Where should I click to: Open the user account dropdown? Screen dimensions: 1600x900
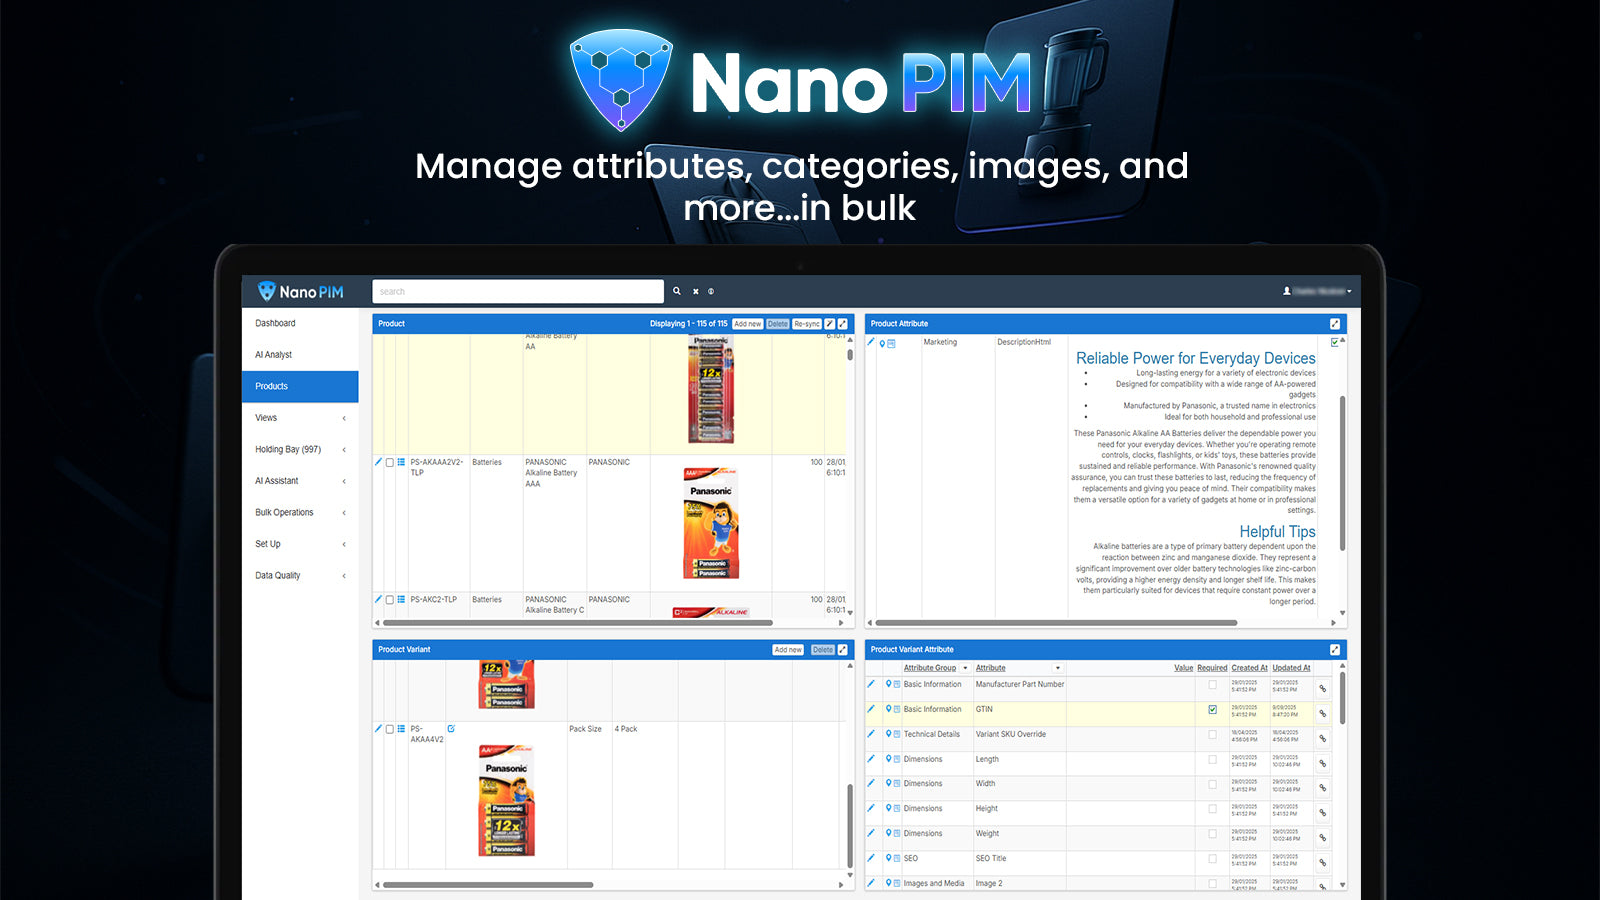click(1317, 291)
